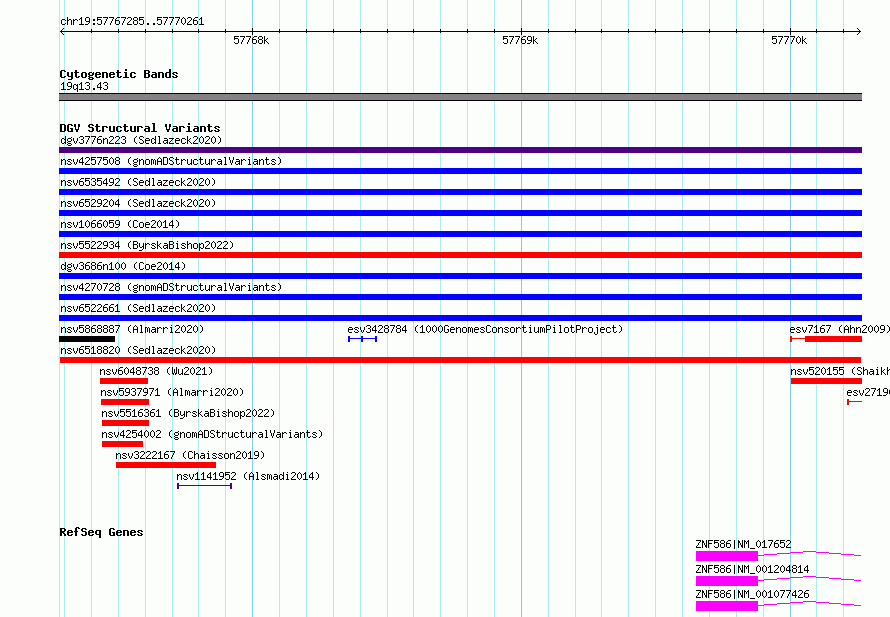This screenshot has width=890, height=617.
Task: Click the nsv3222167 (Chaisson2019) red bar
Action: click(x=166, y=465)
